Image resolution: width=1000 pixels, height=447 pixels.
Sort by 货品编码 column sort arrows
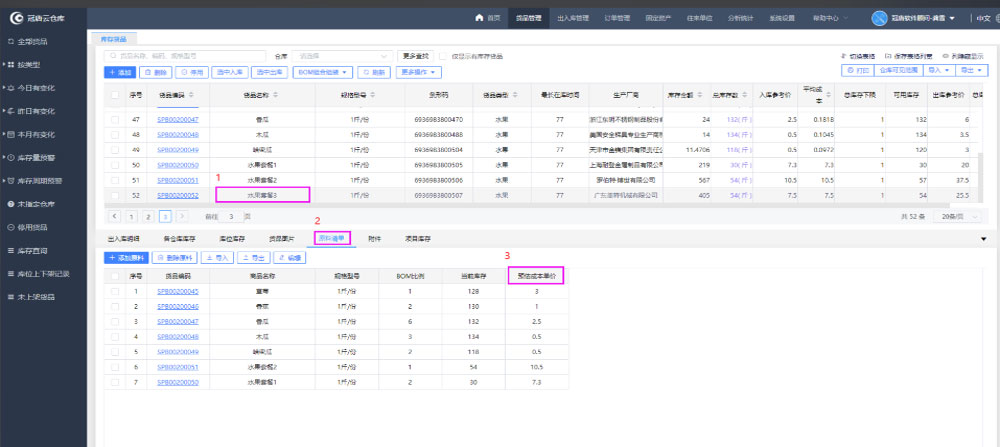click(x=191, y=95)
